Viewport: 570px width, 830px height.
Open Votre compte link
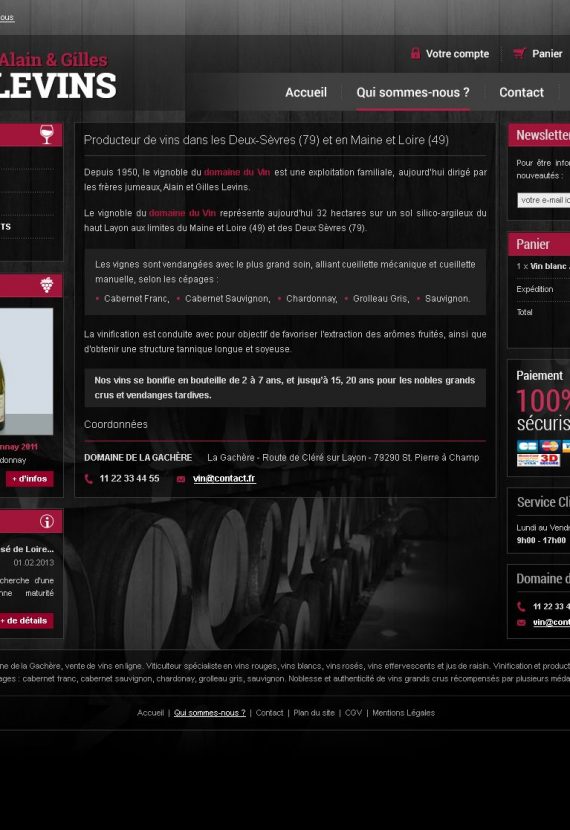tap(457, 53)
